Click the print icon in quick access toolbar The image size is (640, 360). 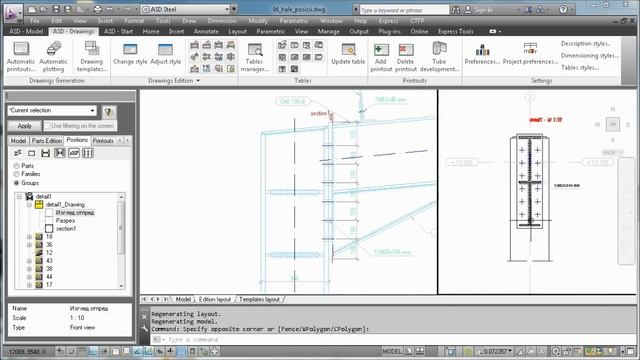pos(97,9)
